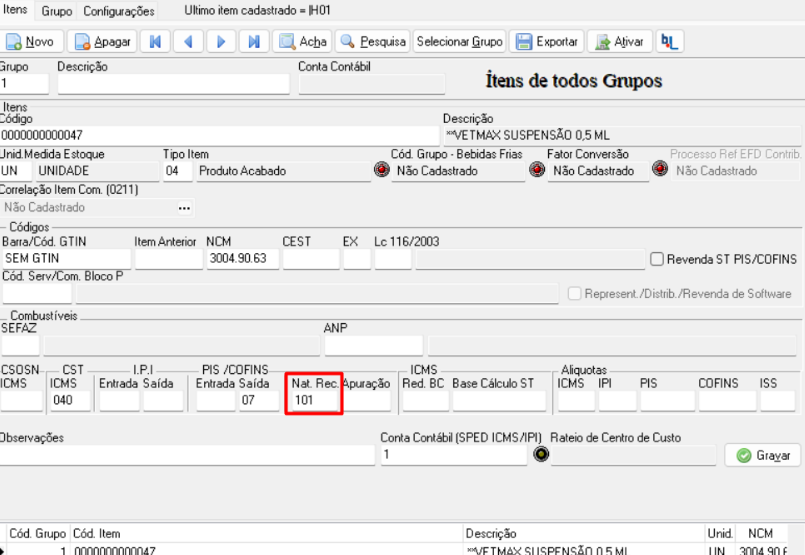
Task: Open the Itens tab
Action: (x=15, y=10)
